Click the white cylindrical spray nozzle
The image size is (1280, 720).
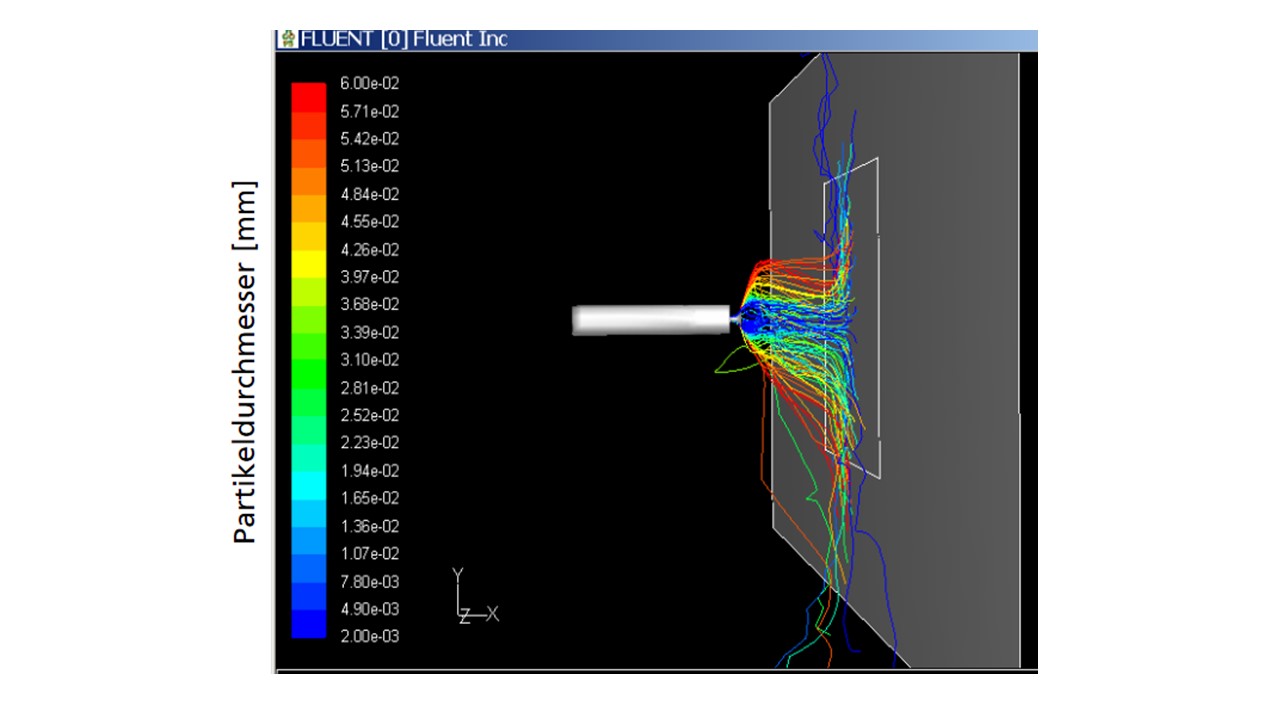tap(652, 320)
